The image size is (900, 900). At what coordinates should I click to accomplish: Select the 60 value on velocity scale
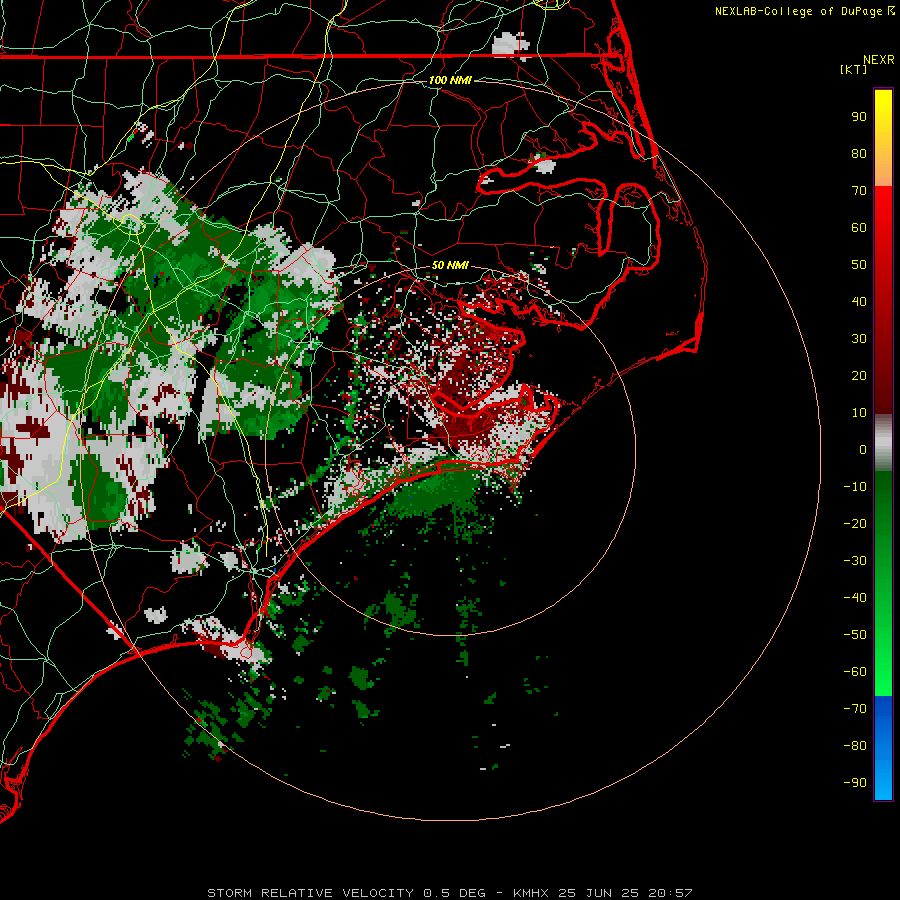tap(859, 228)
